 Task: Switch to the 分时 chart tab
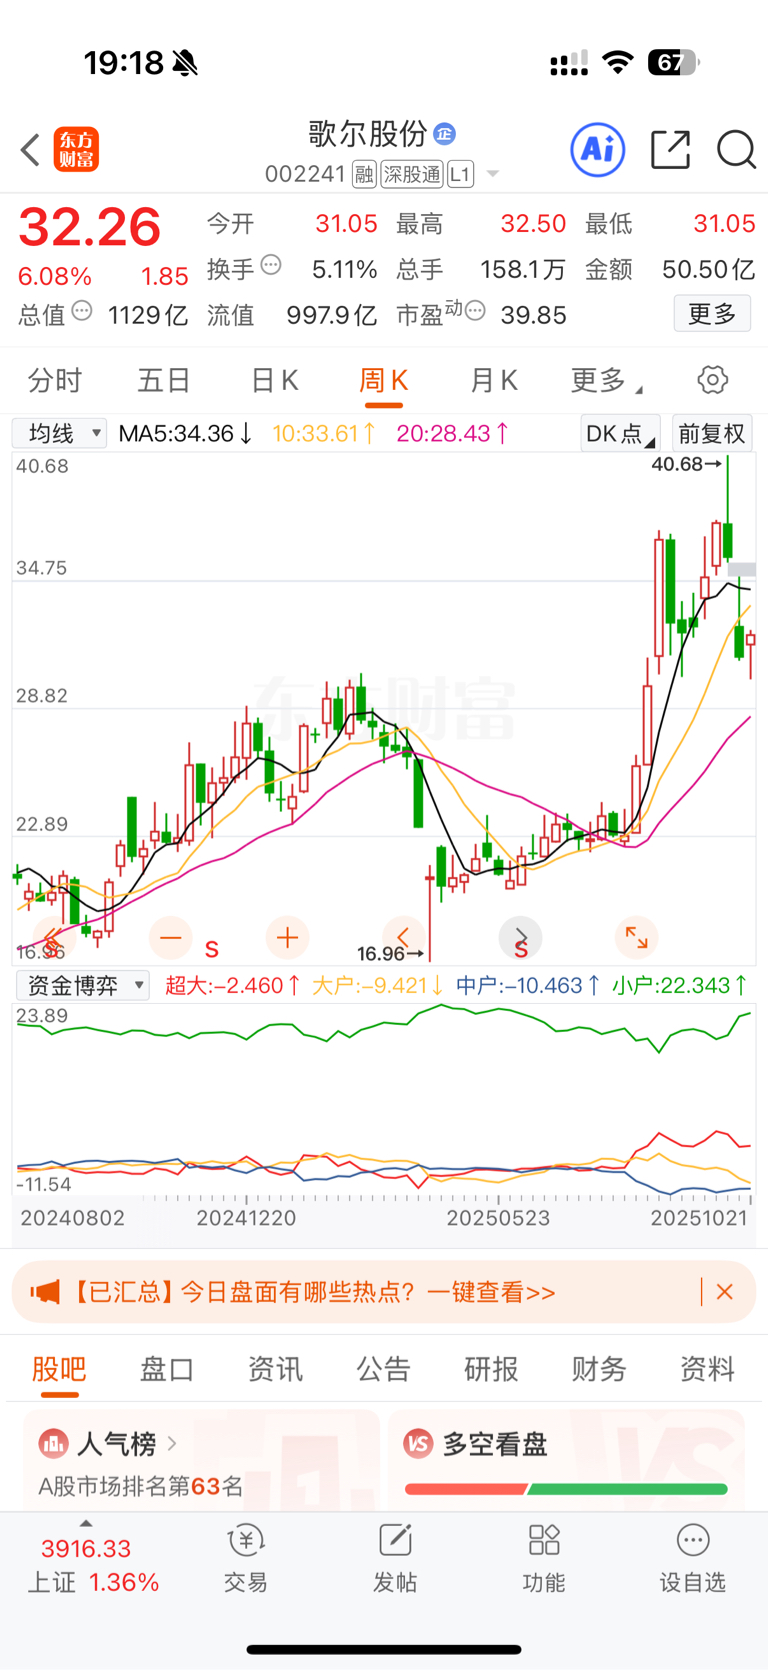click(x=55, y=381)
